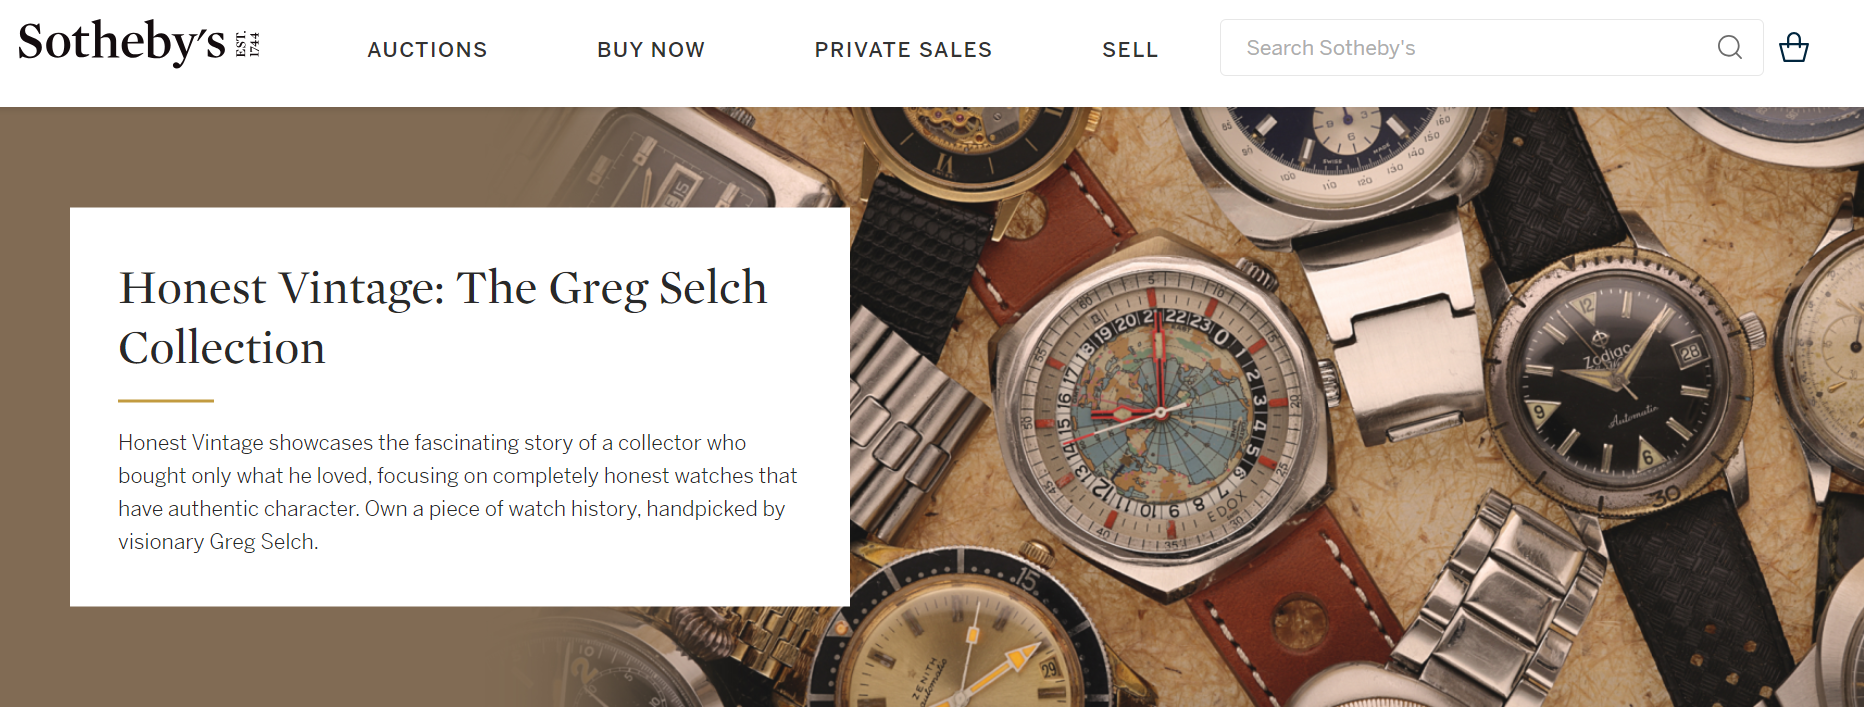Open the shopping bag
The width and height of the screenshot is (1864, 727).
[x=1793, y=47]
